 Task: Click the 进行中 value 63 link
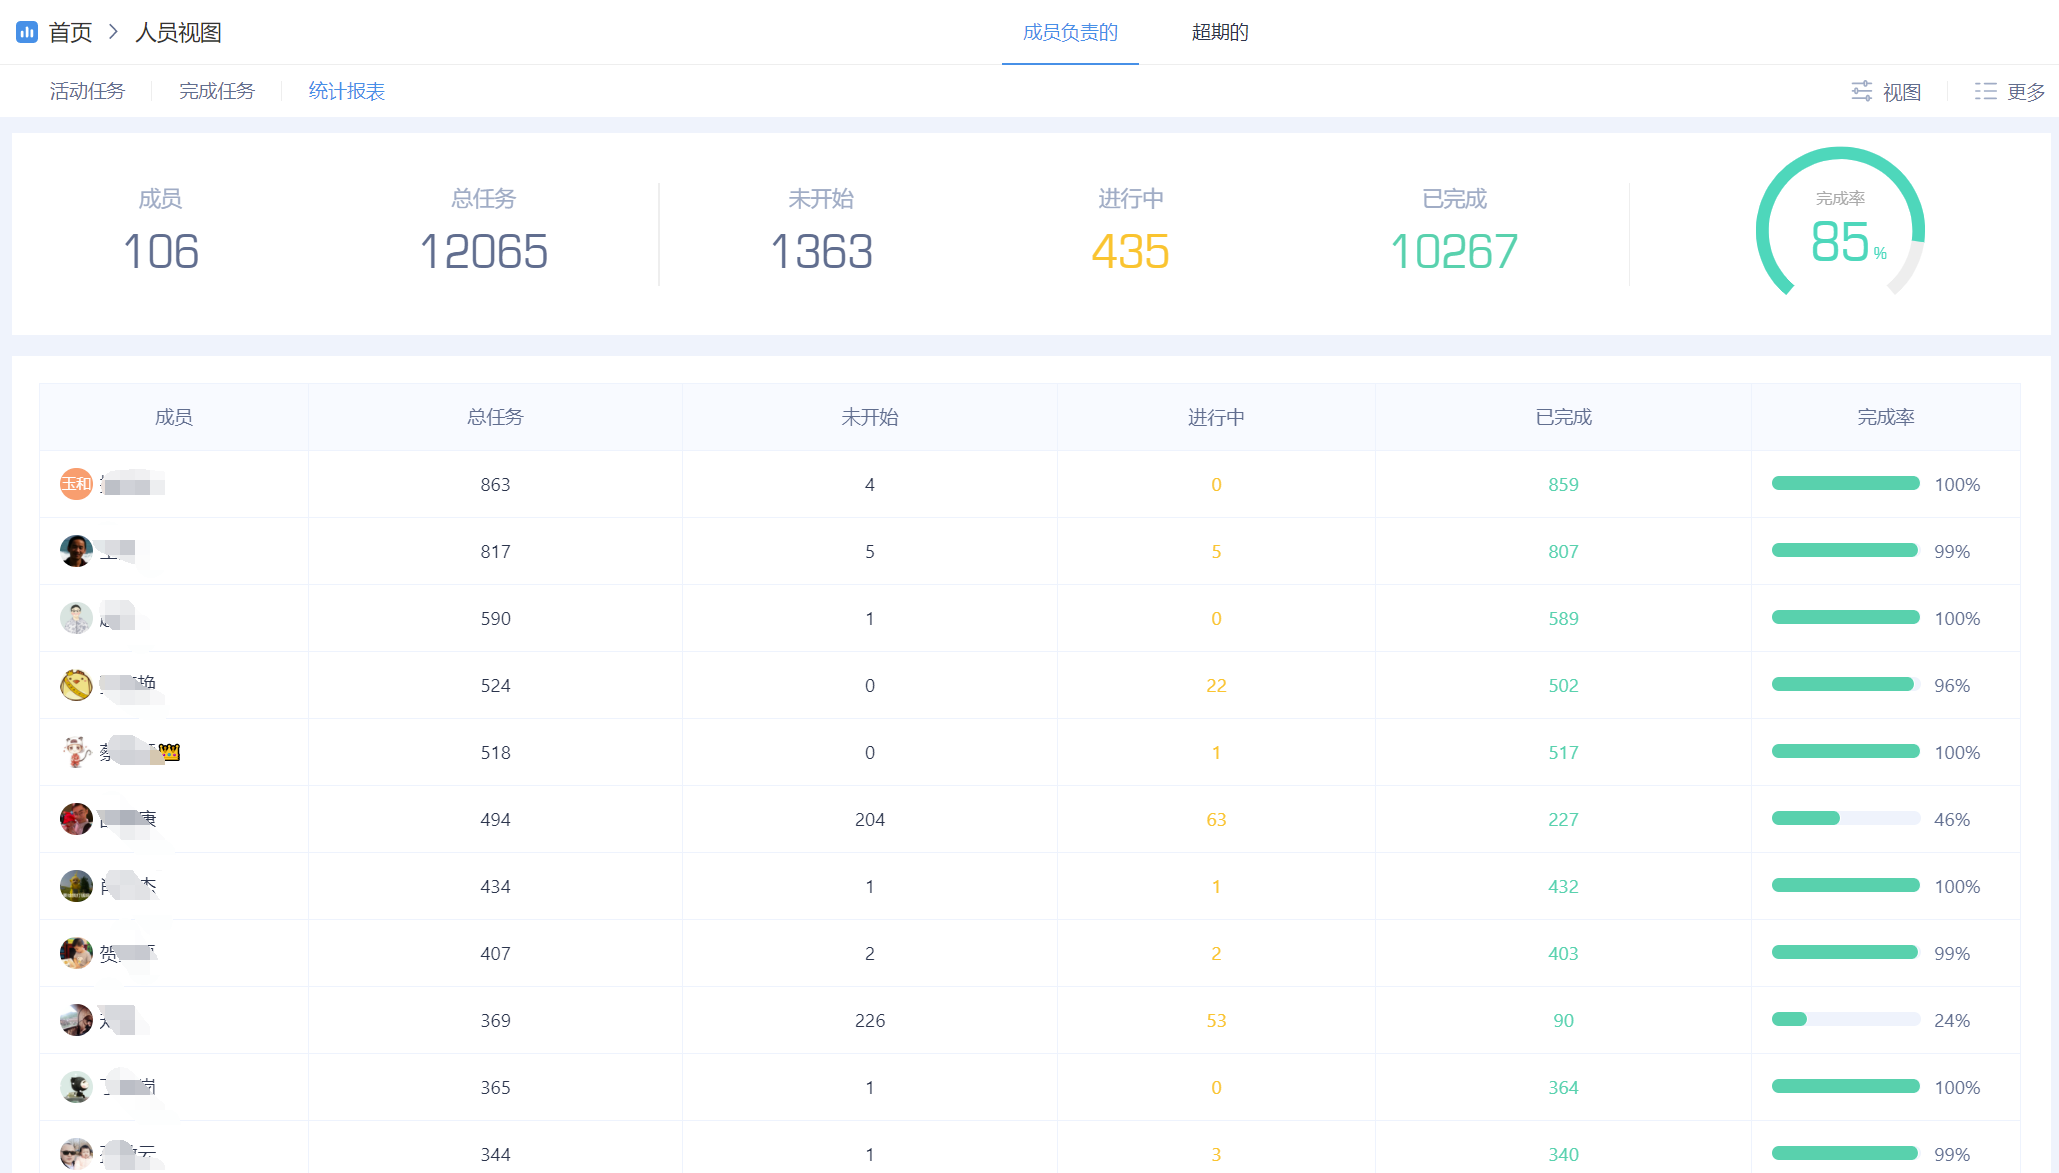[1216, 819]
